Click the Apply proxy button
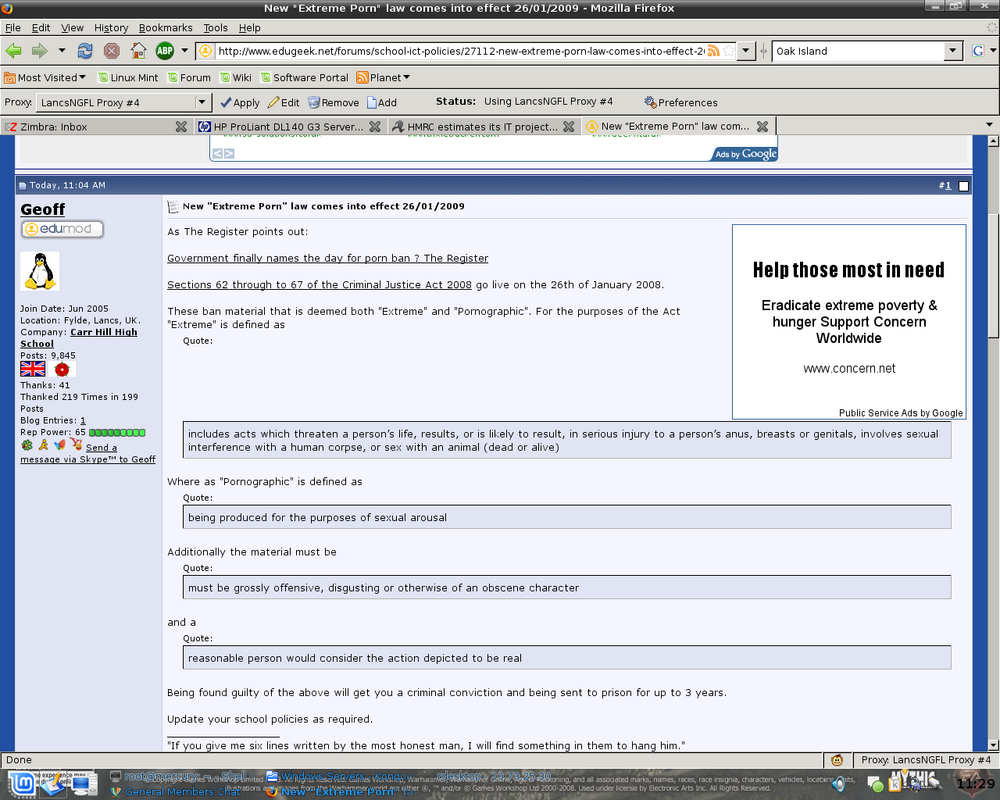Viewport: 1000px width, 800px height. click(x=240, y=103)
